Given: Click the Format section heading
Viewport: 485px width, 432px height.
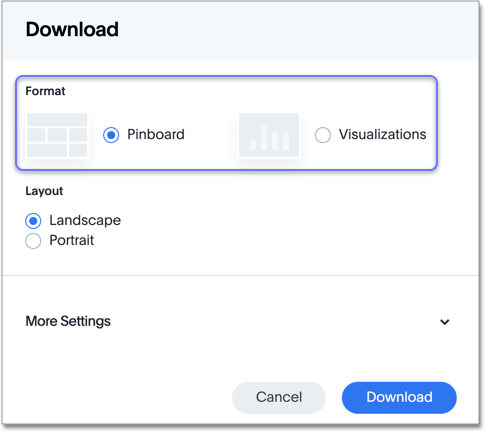Looking at the screenshot, I should tap(45, 91).
